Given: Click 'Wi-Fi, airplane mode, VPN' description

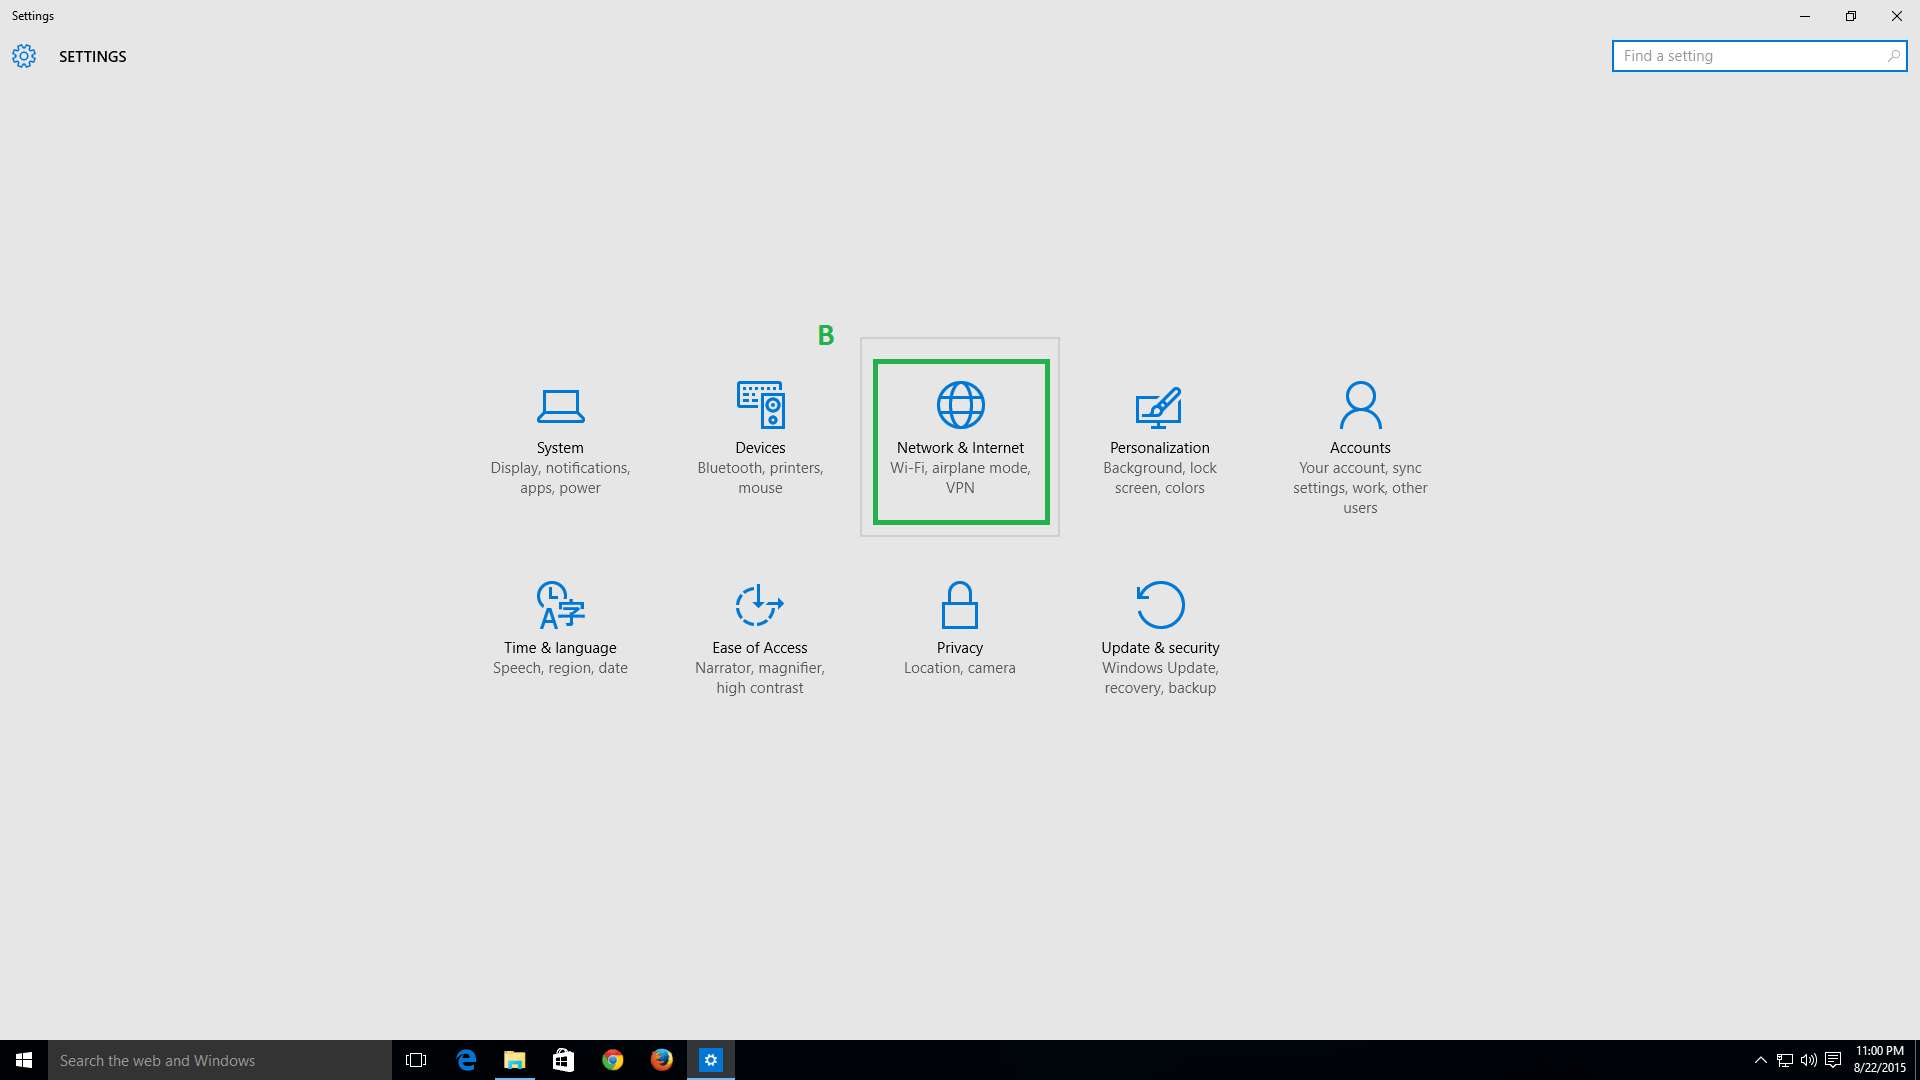Looking at the screenshot, I should tap(960, 478).
